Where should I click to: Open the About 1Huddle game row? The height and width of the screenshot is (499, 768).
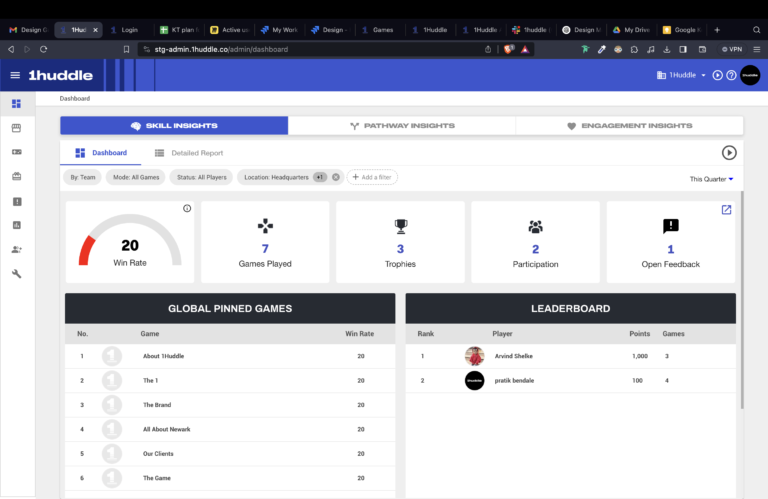click(163, 356)
